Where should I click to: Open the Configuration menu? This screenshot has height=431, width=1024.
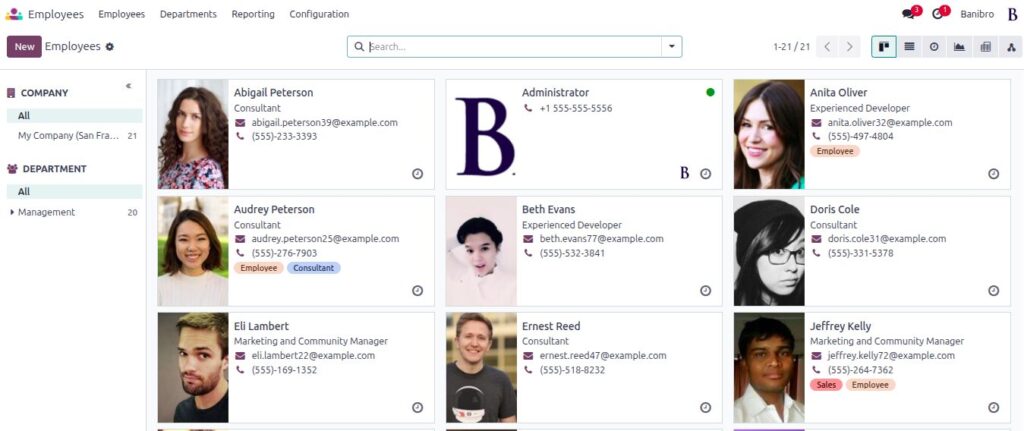pyautogui.click(x=319, y=14)
